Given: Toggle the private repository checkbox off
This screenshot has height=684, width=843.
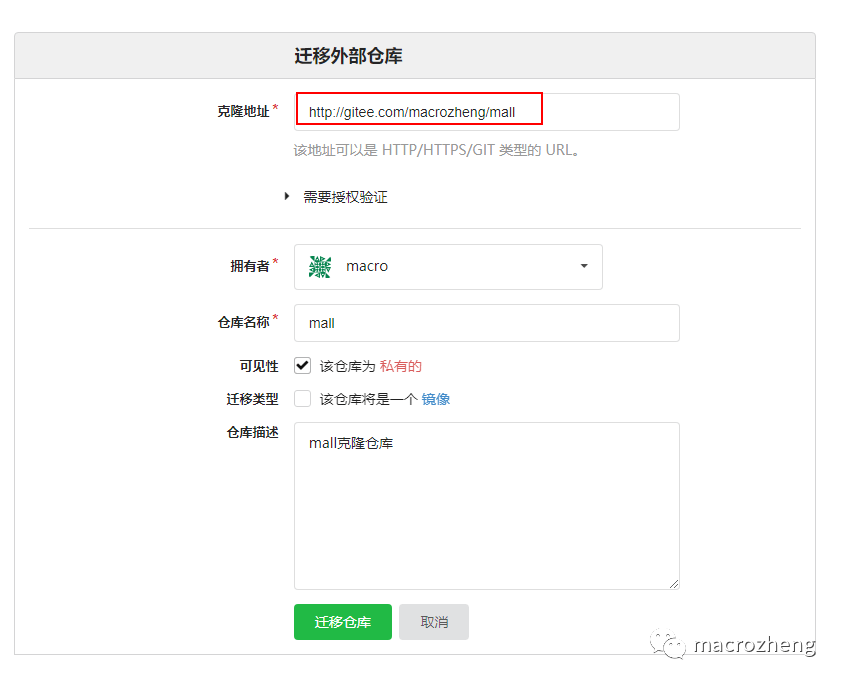Looking at the screenshot, I should tap(302, 364).
